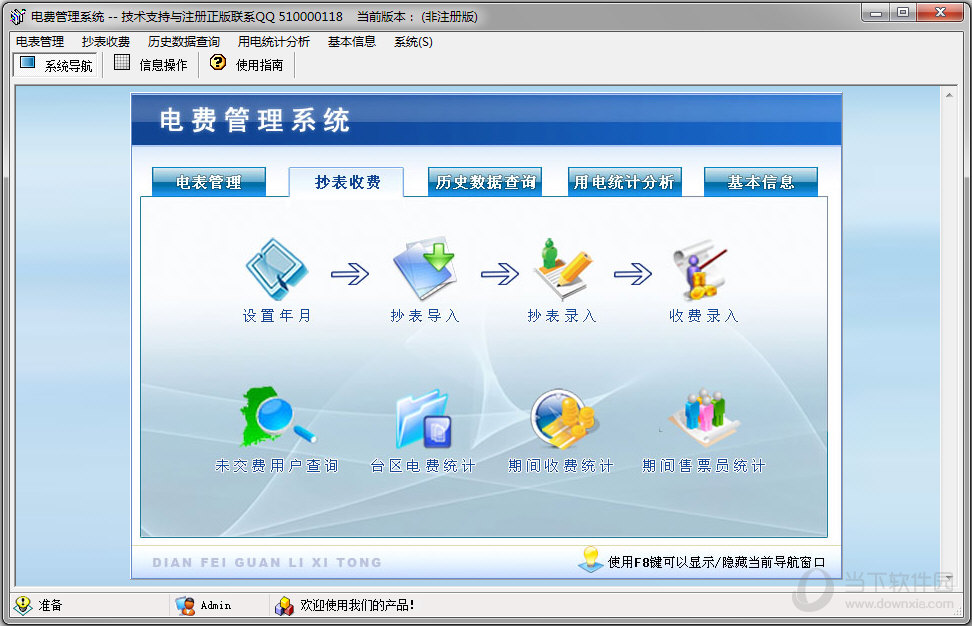Click the application icon in title bar
Image resolution: width=972 pixels, height=626 pixels.
coord(17,16)
